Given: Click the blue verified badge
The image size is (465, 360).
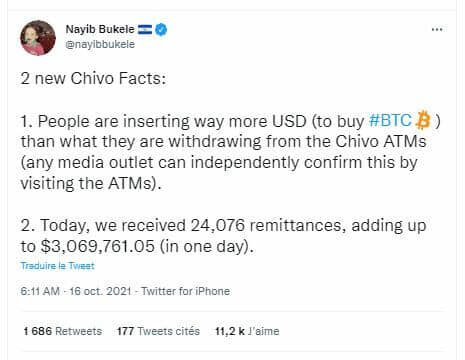Looking at the screenshot, I should [161, 30].
